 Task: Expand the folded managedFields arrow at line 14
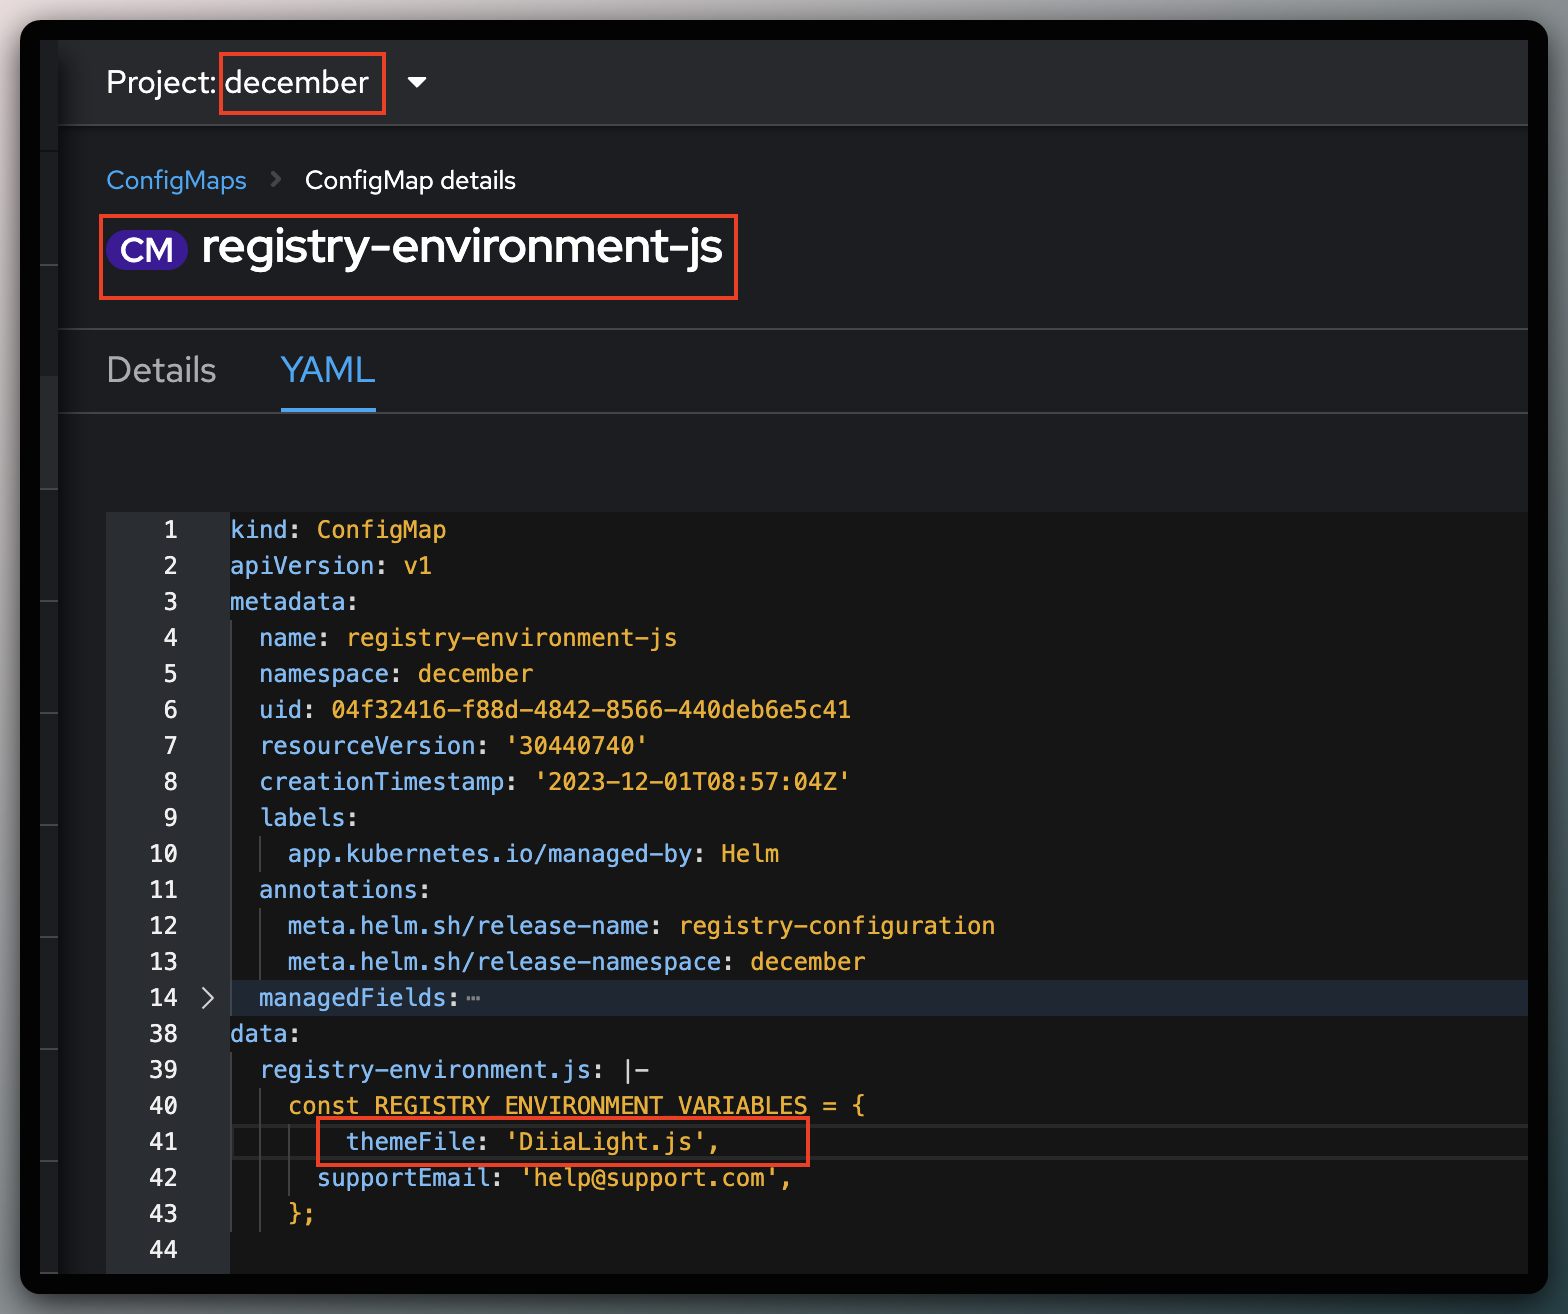tap(208, 998)
